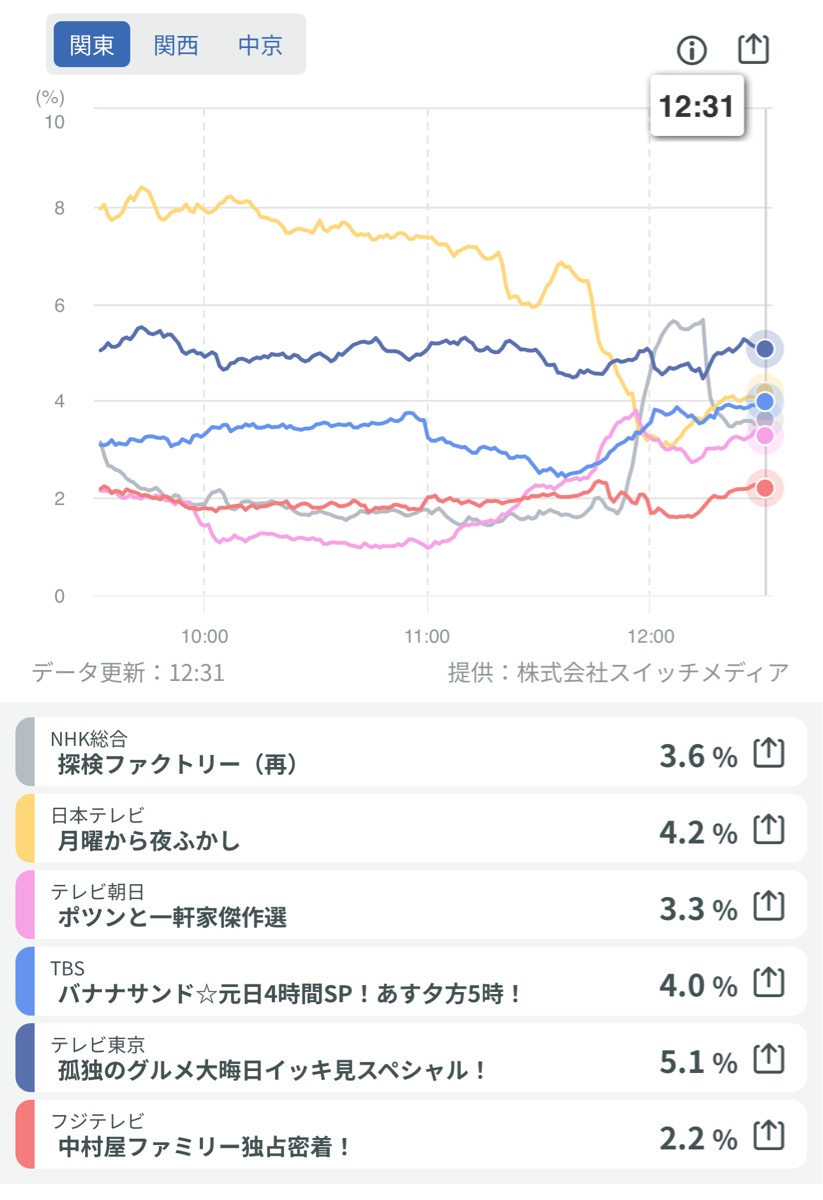
Task: Open the info icon above chart
Action: pyautogui.click(x=692, y=50)
